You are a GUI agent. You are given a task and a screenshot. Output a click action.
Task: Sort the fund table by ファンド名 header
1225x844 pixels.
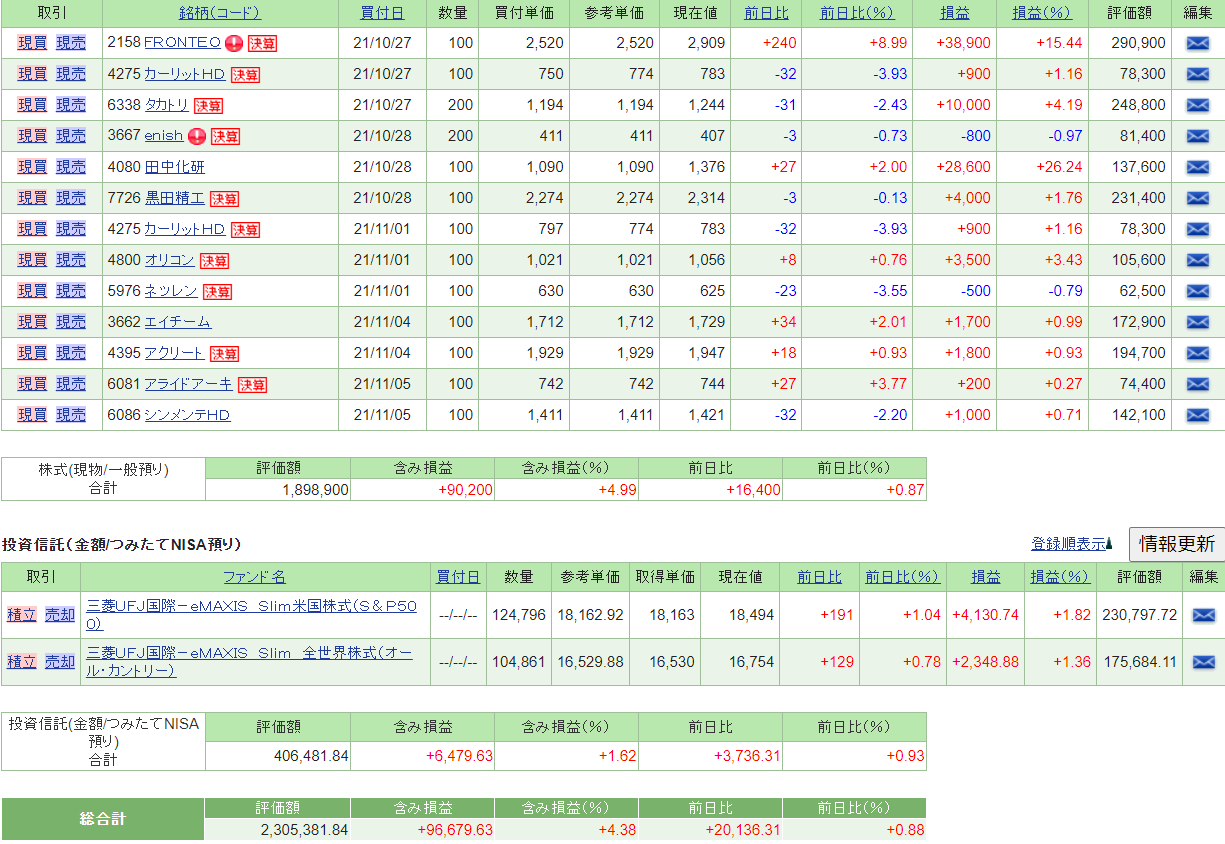254,577
